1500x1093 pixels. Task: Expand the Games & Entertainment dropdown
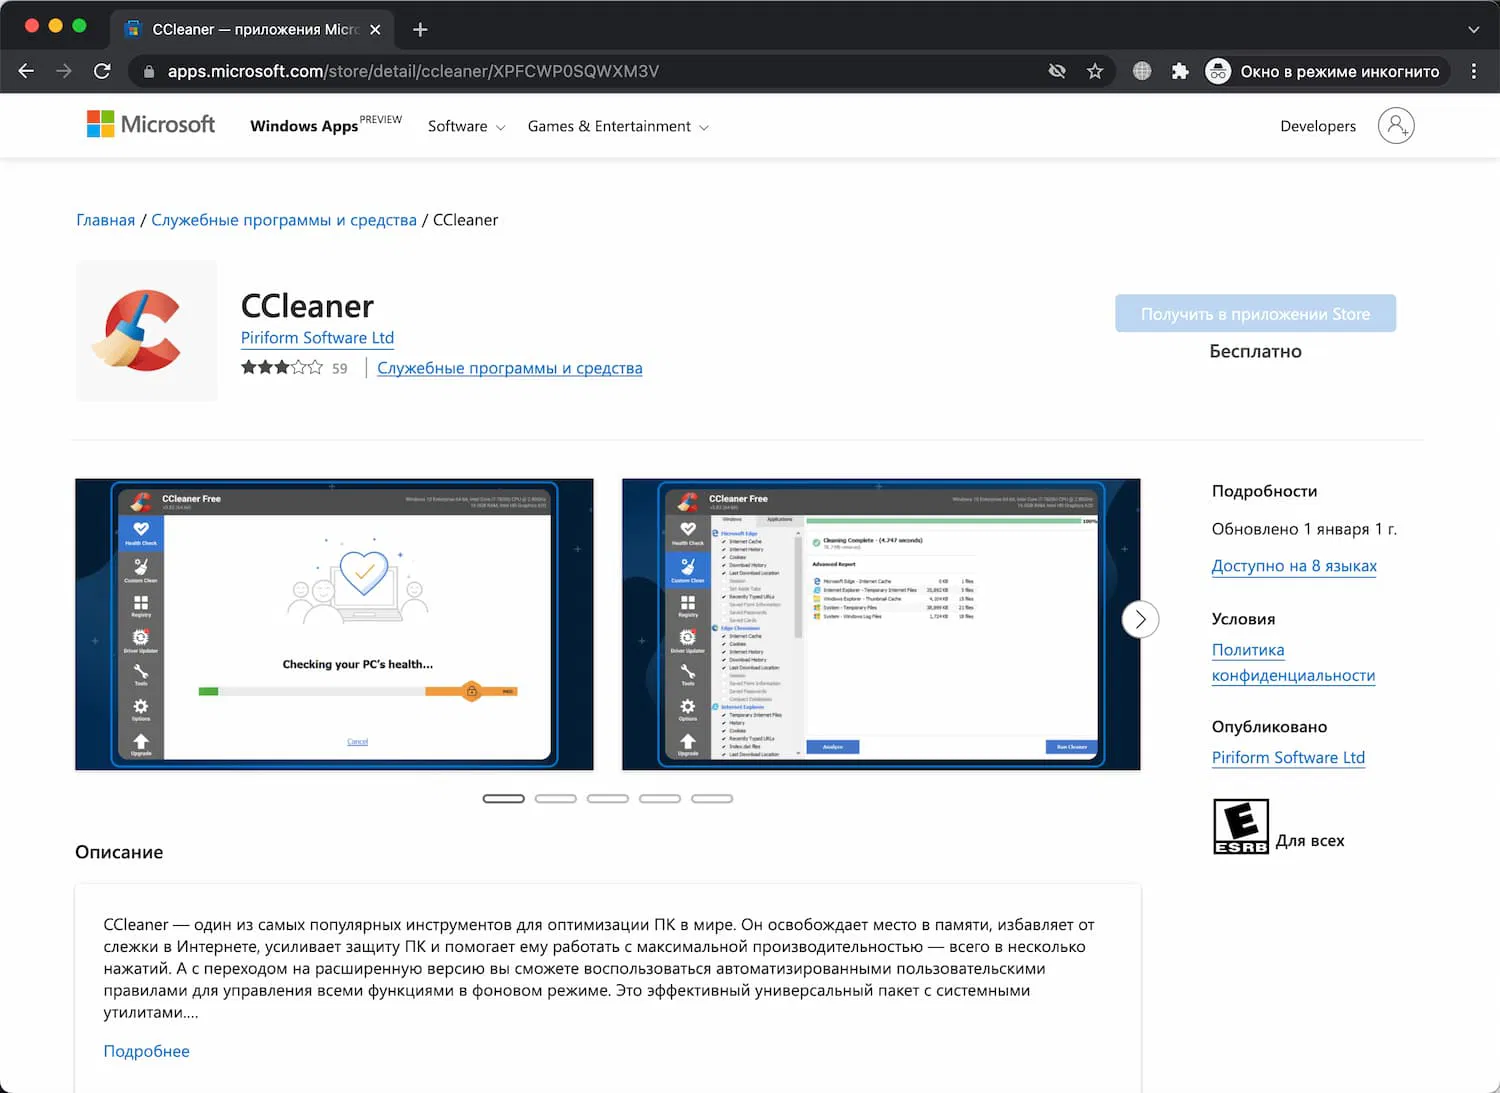618,126
